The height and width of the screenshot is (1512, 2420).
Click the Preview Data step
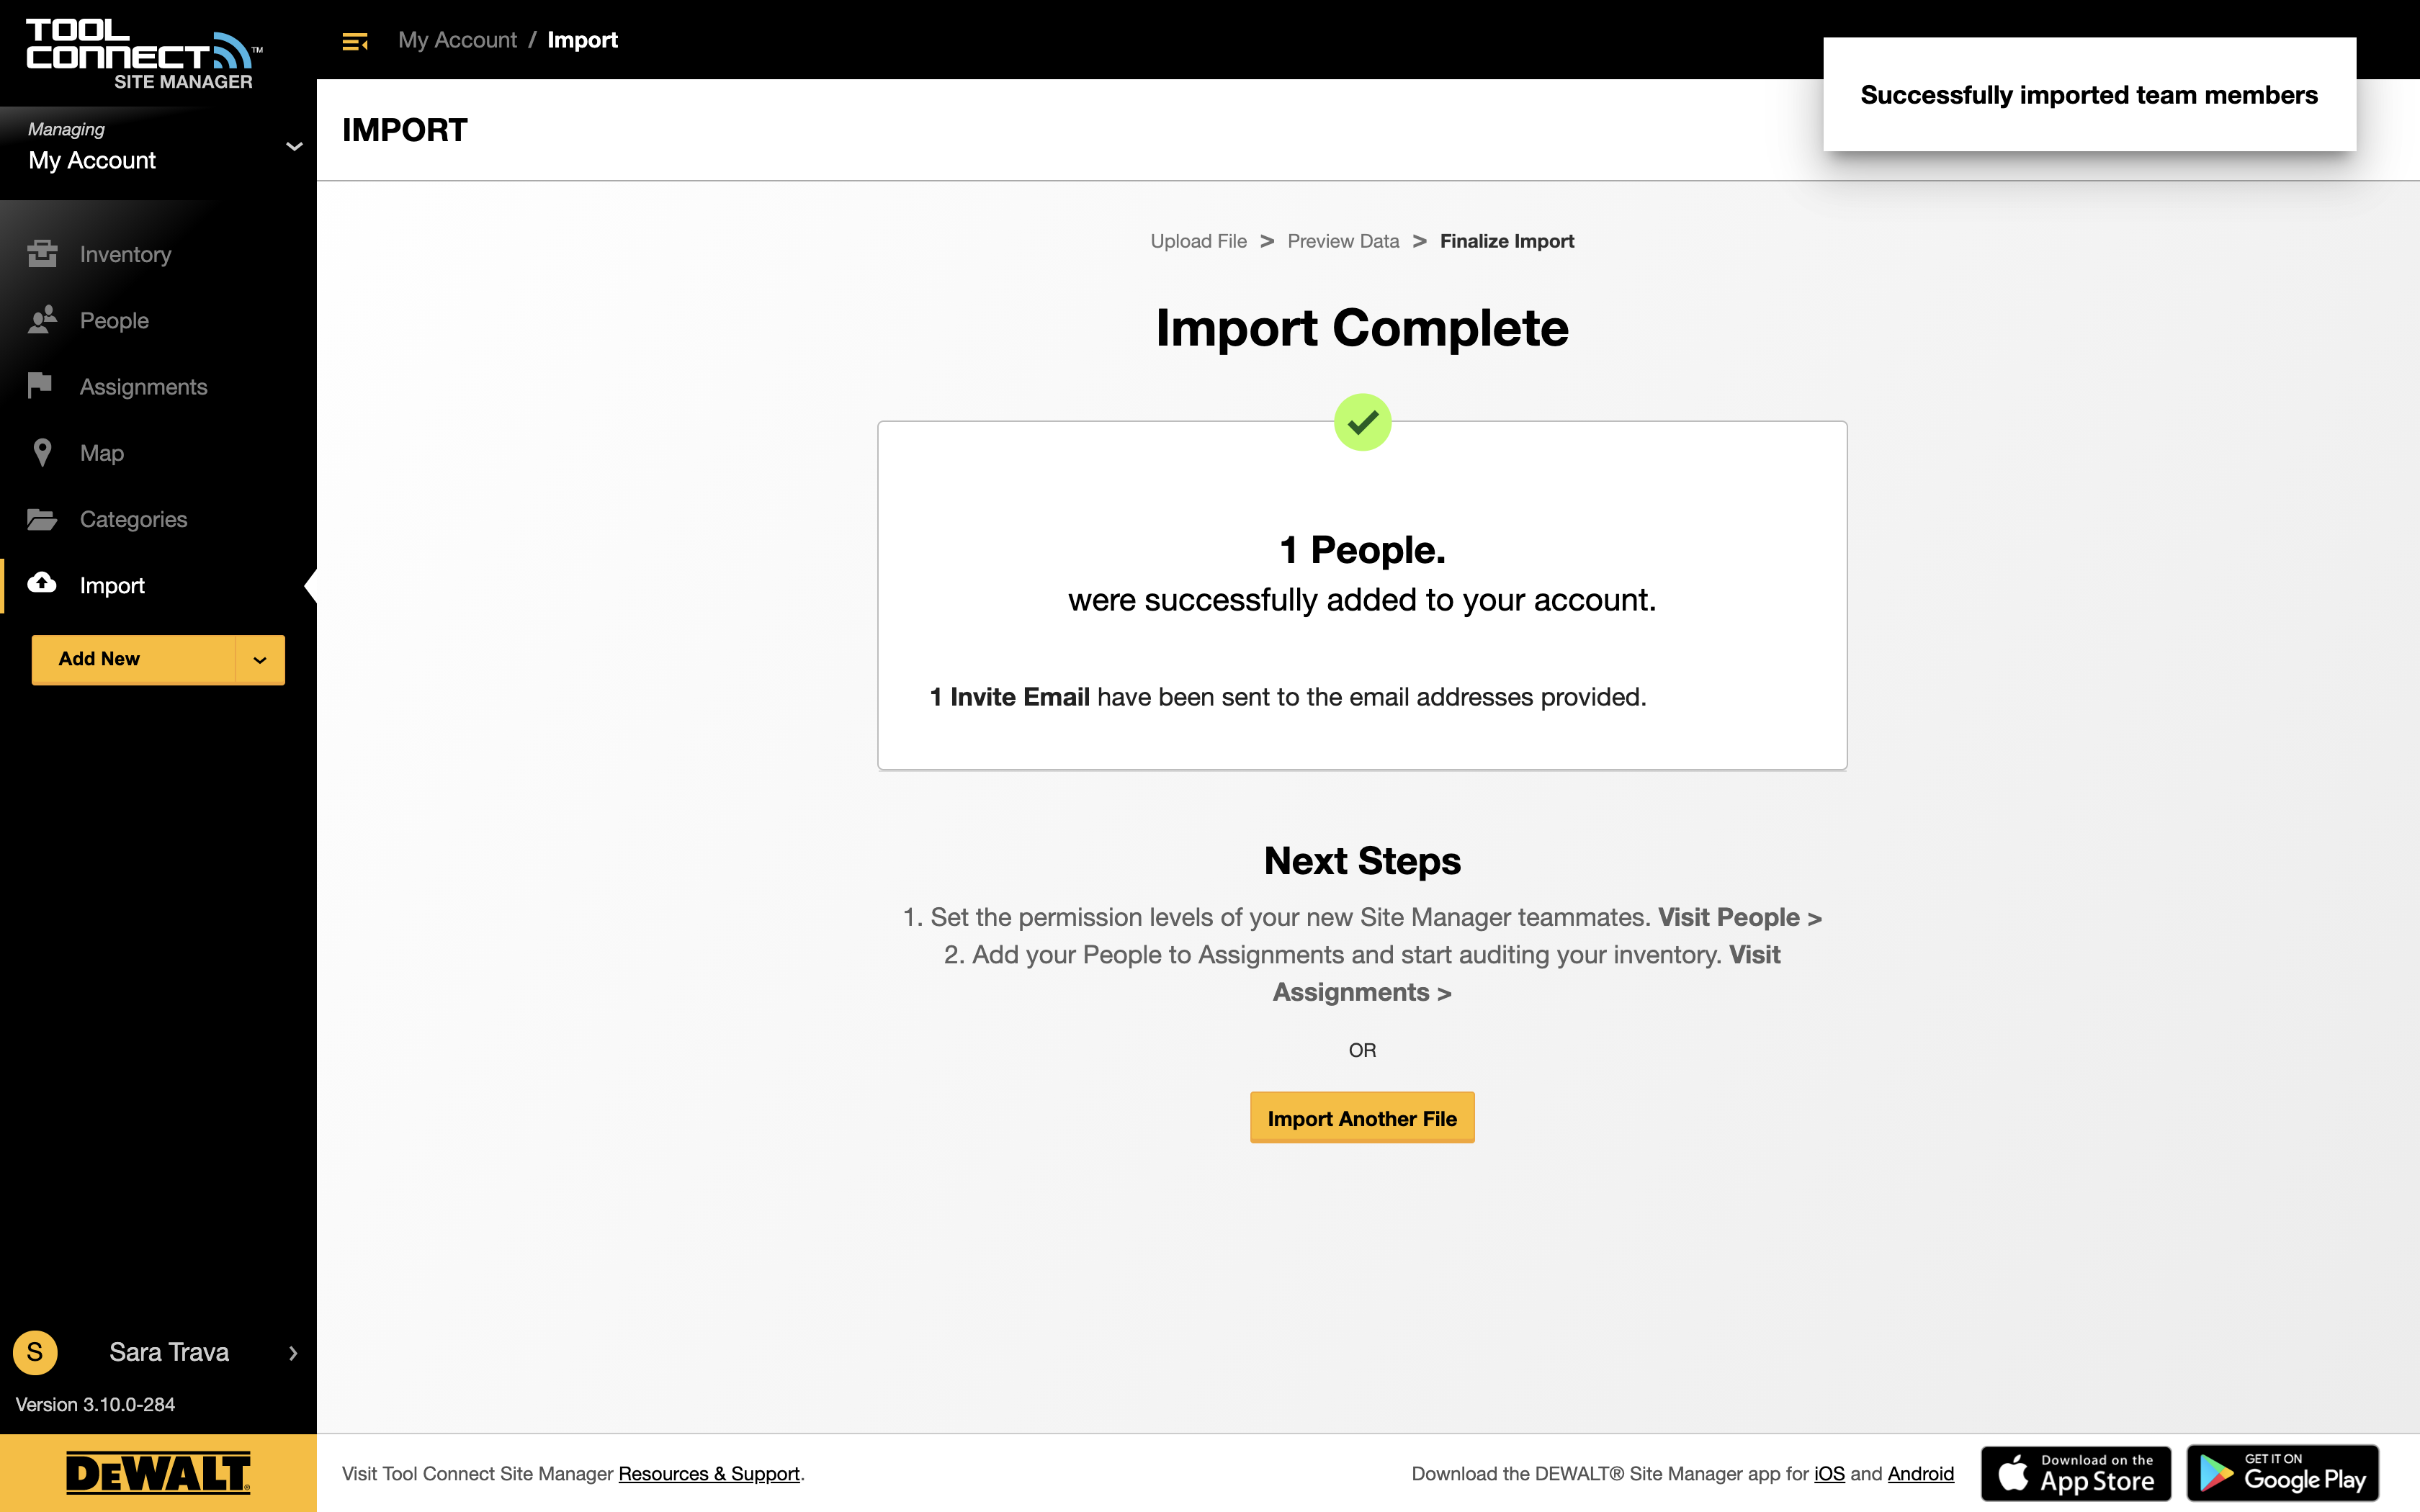tap(1343, 241)
